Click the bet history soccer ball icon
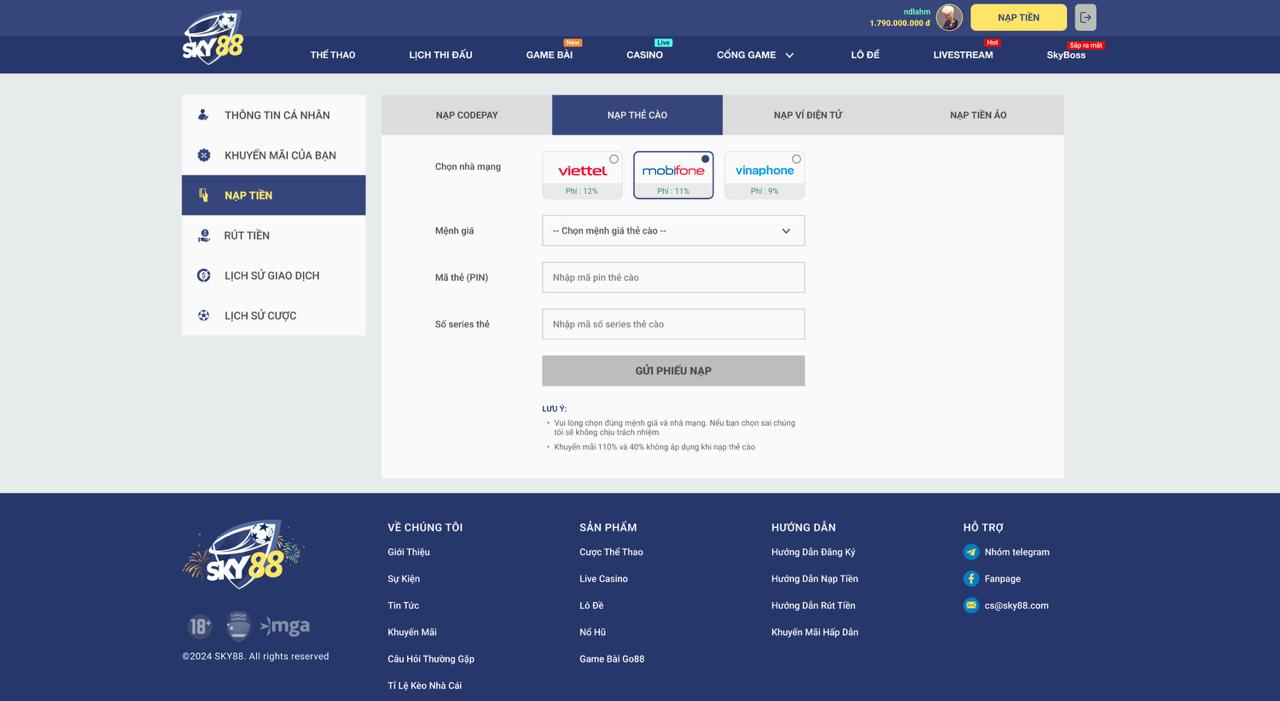 [203, 315]
